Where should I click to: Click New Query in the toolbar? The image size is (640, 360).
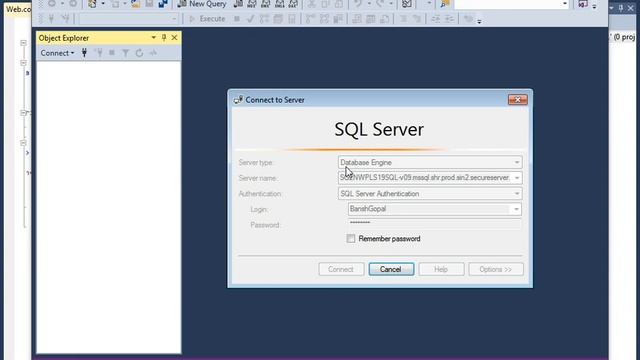point(202,4)
